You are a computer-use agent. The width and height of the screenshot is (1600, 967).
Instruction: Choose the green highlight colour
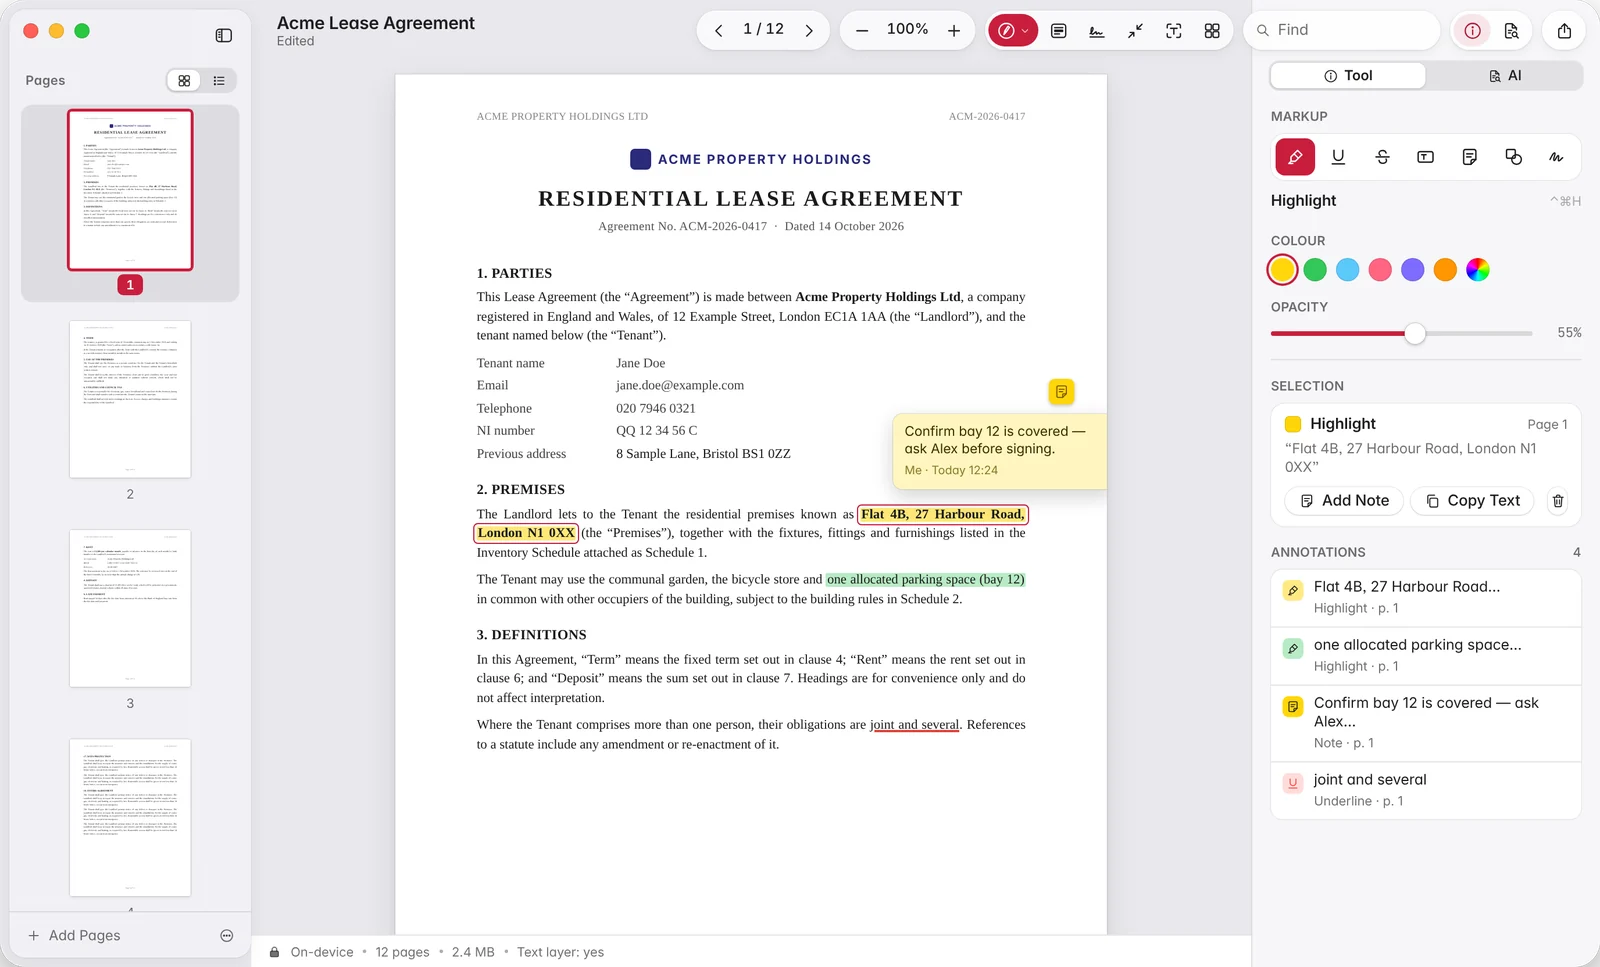click(x=1315, y=270)
